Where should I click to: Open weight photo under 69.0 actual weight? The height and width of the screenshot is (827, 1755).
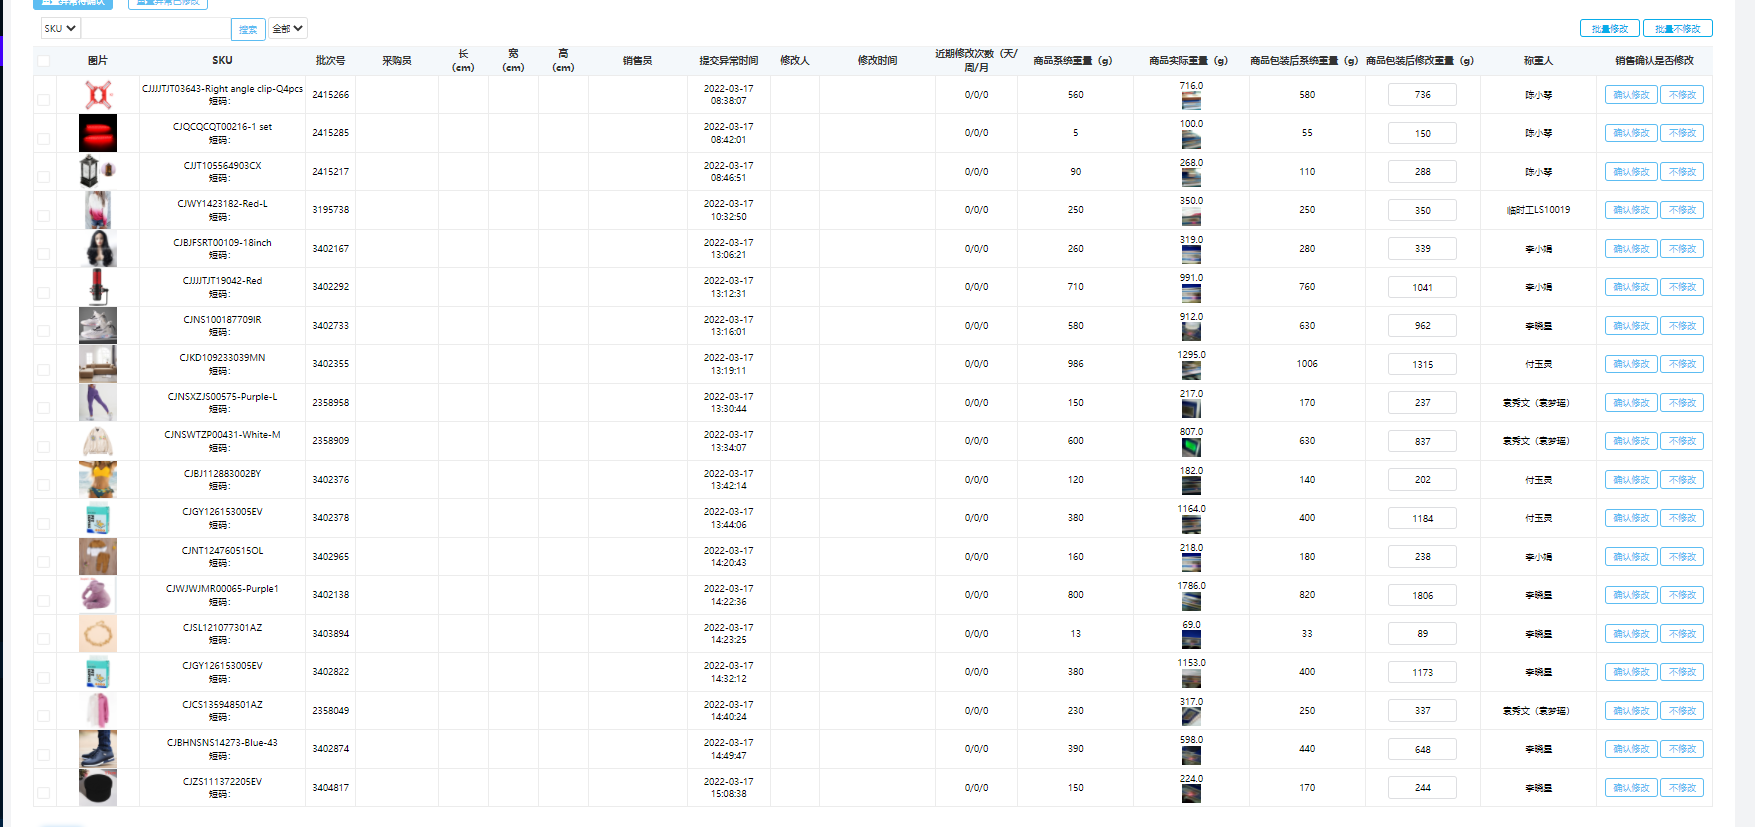(1191, 639)
